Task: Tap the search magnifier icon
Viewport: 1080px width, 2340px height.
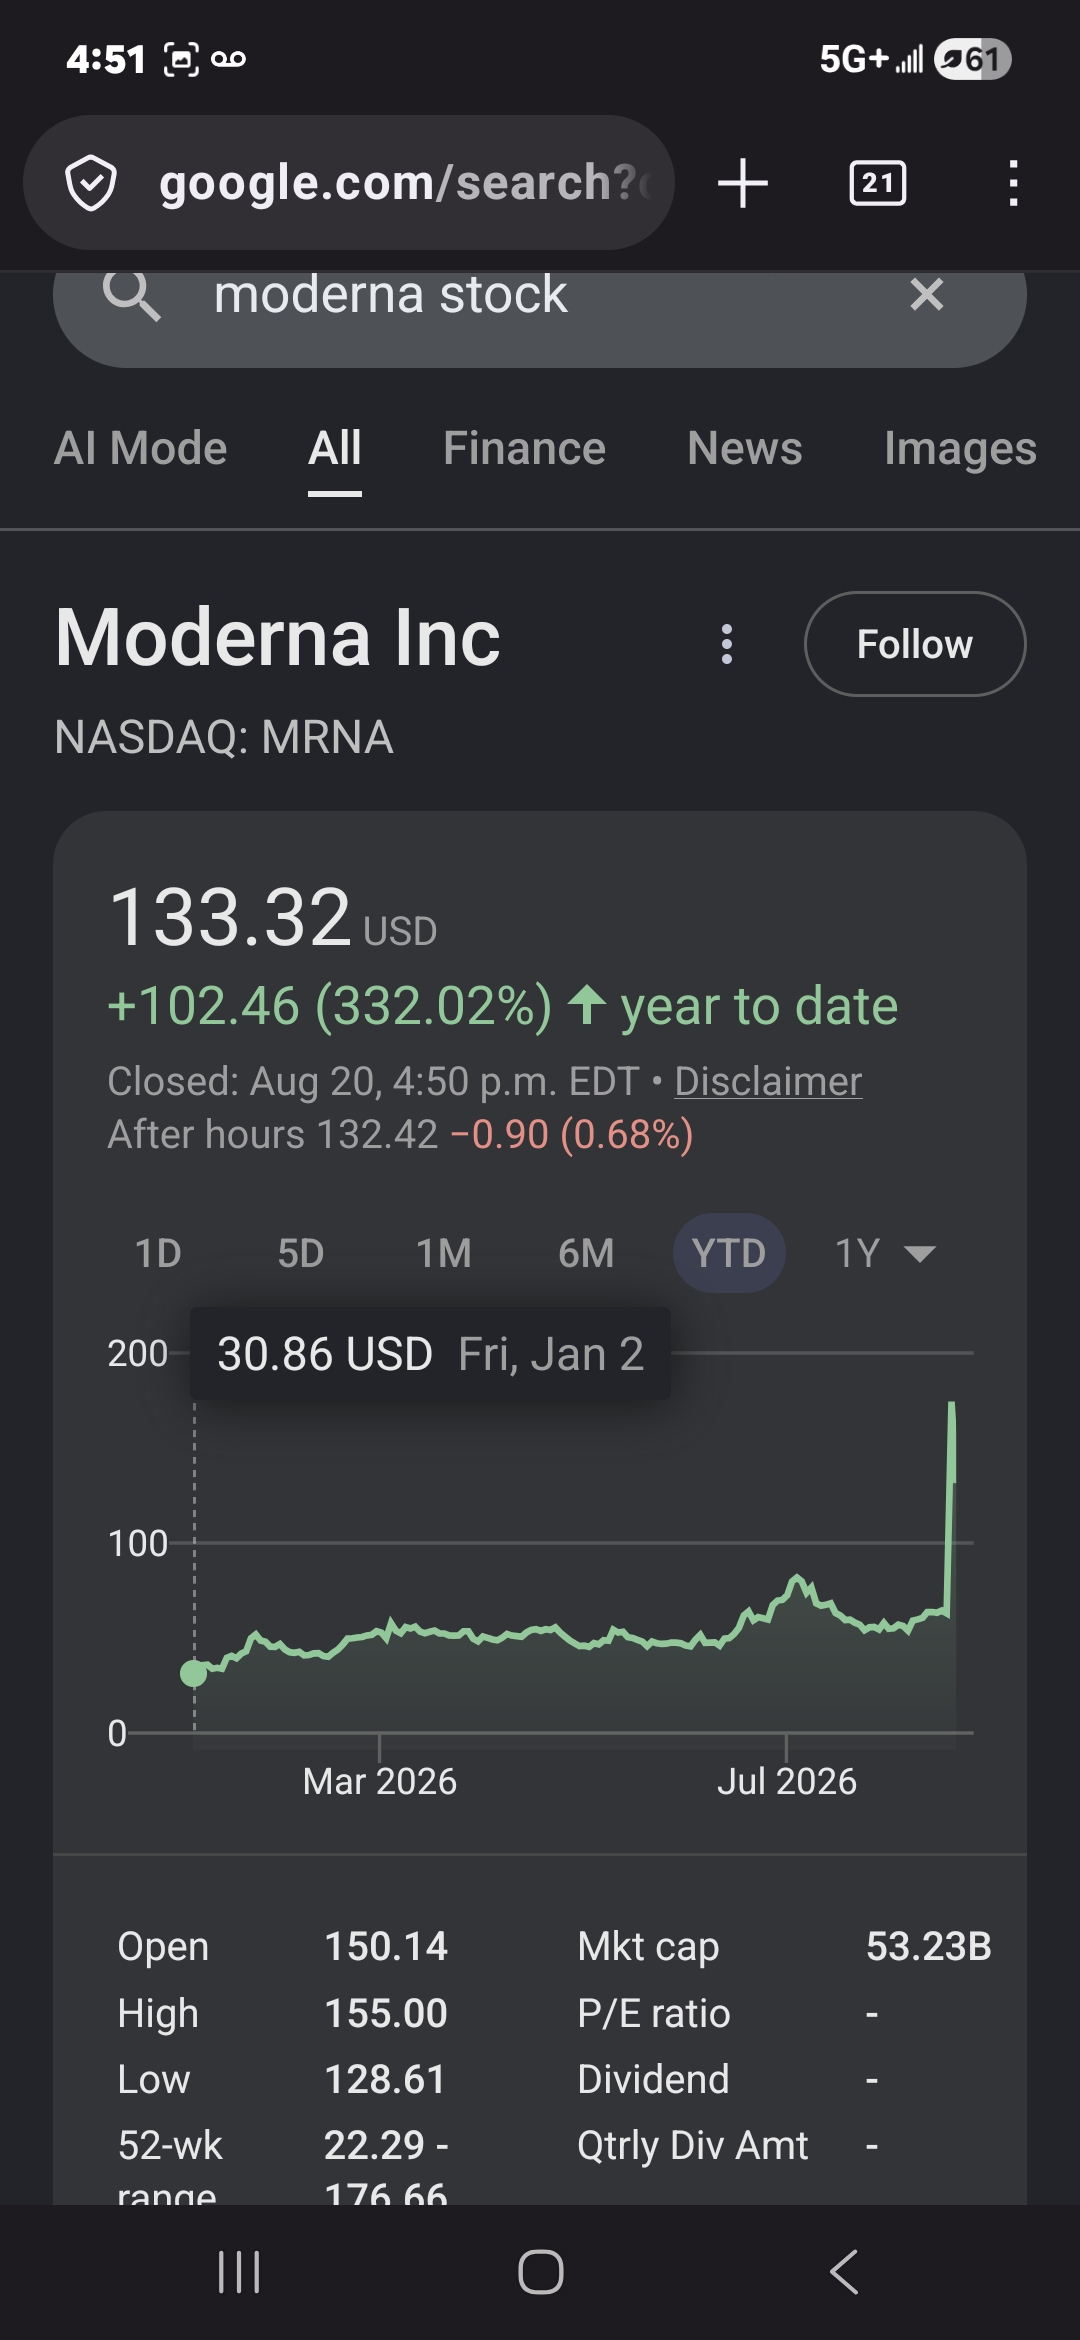Action: [x=132, y=295]
